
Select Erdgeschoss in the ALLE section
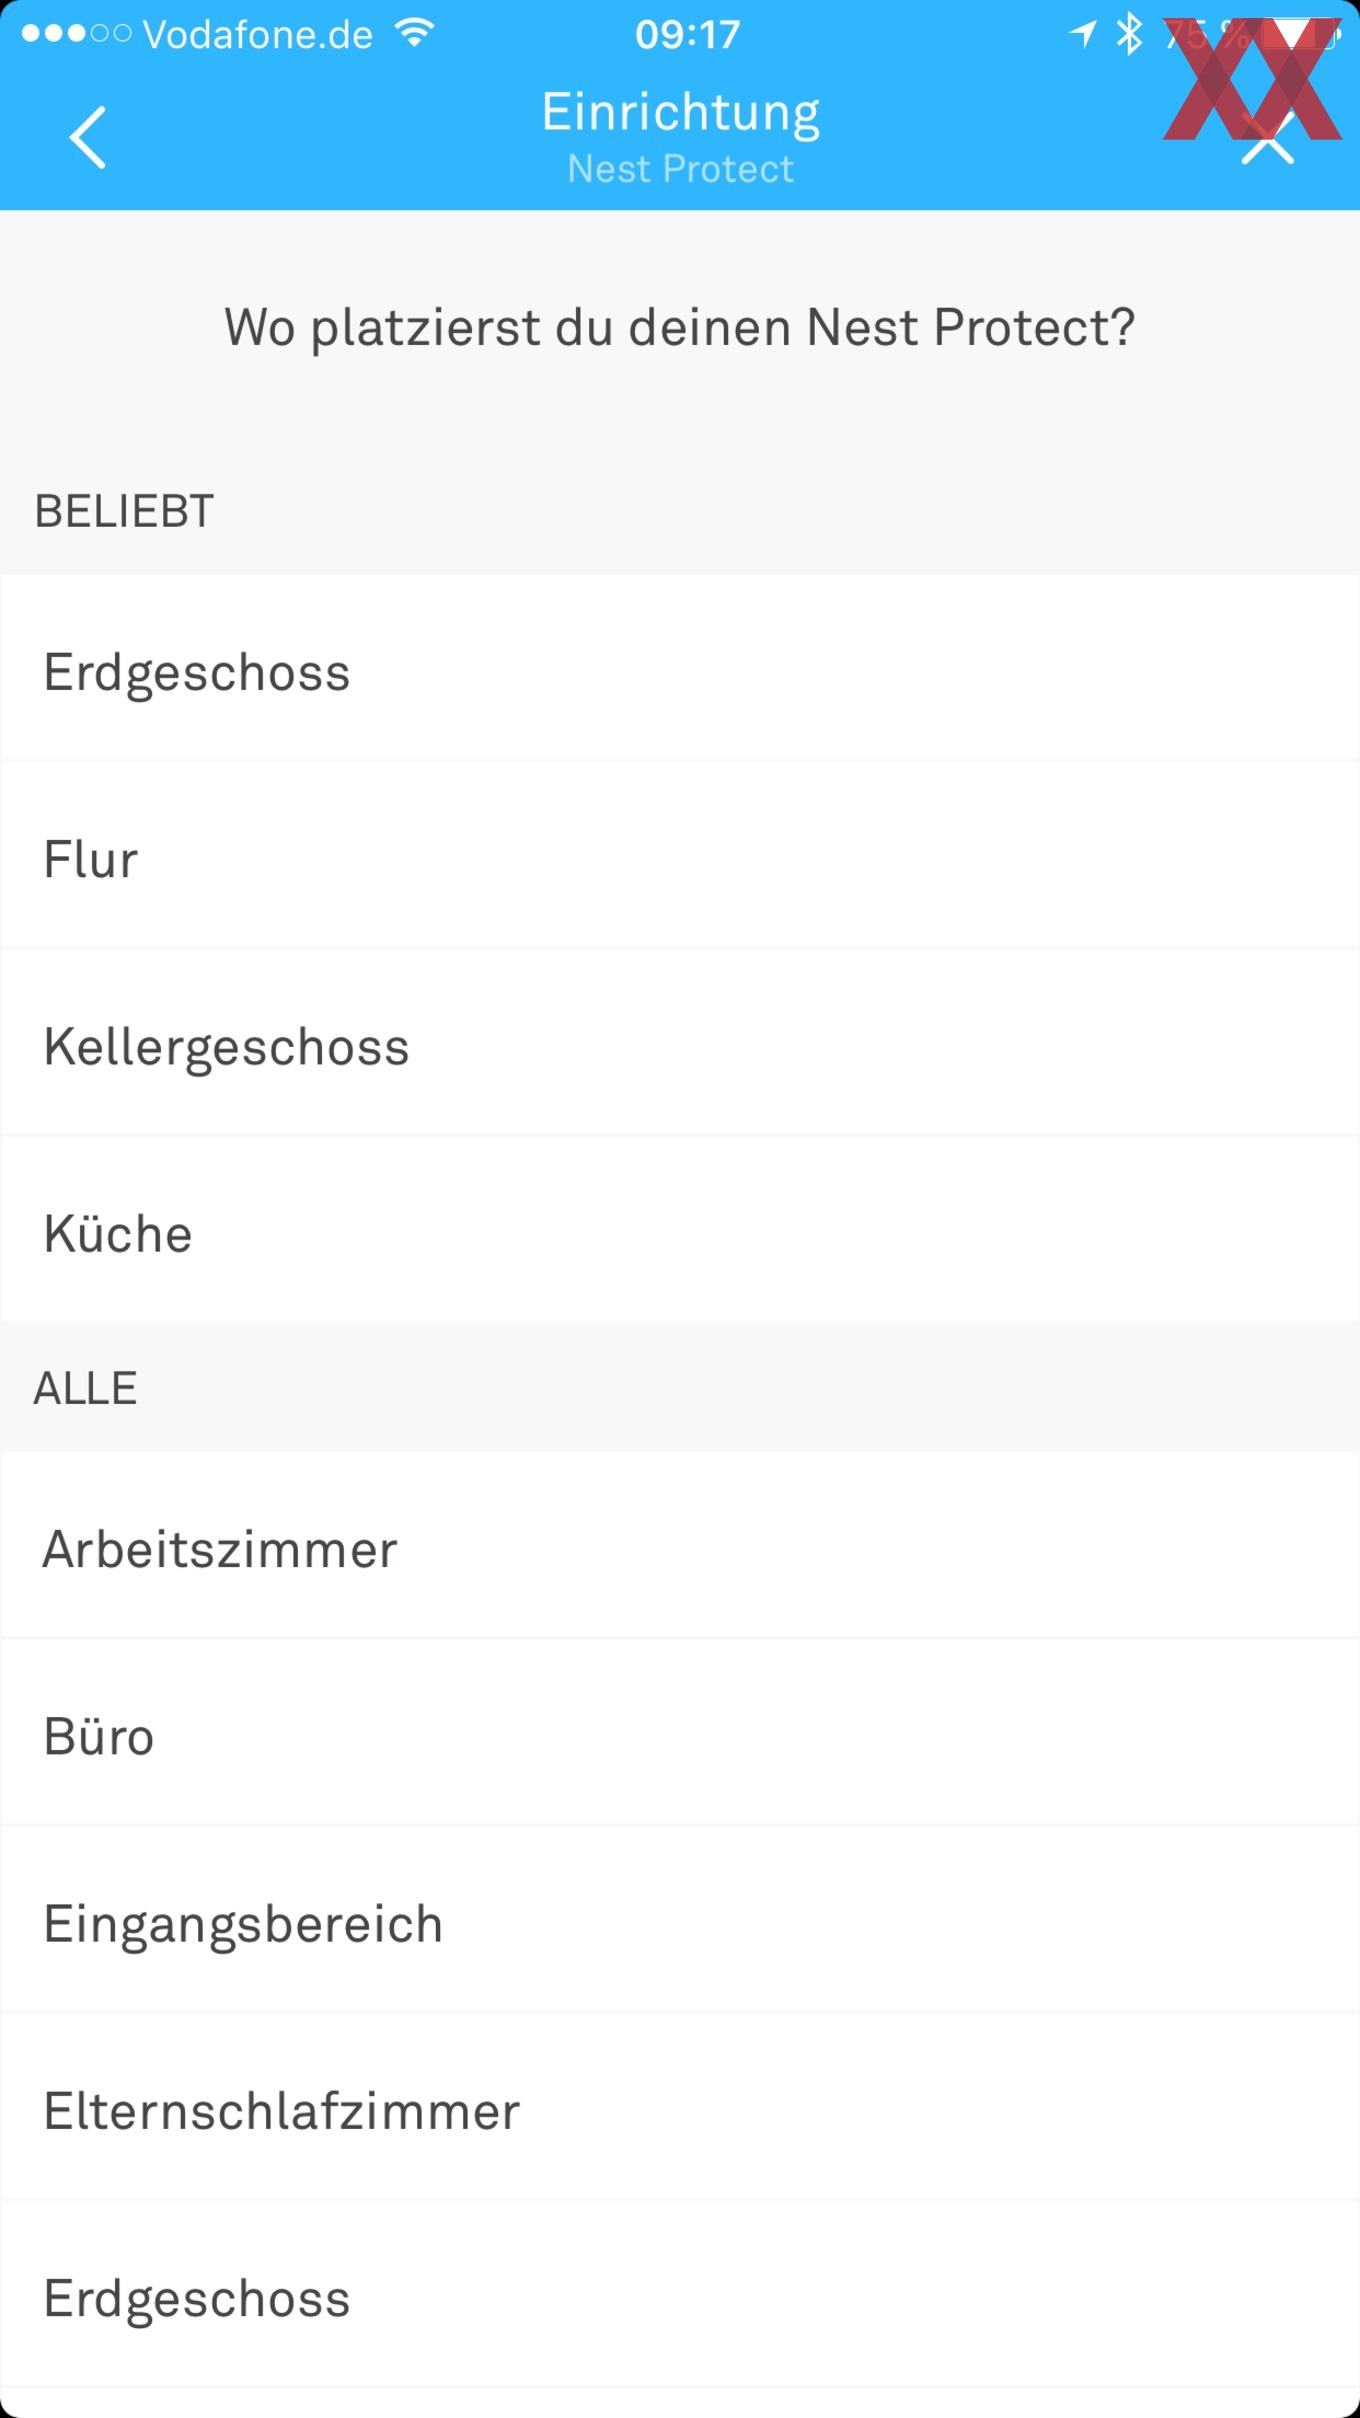pyautogui.click(x=680, y=2295)
